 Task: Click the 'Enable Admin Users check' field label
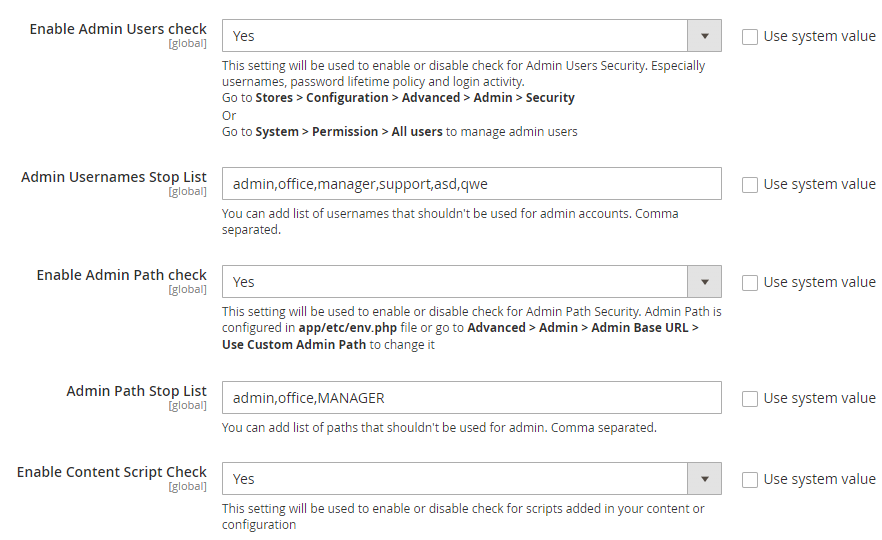point(118,29)
